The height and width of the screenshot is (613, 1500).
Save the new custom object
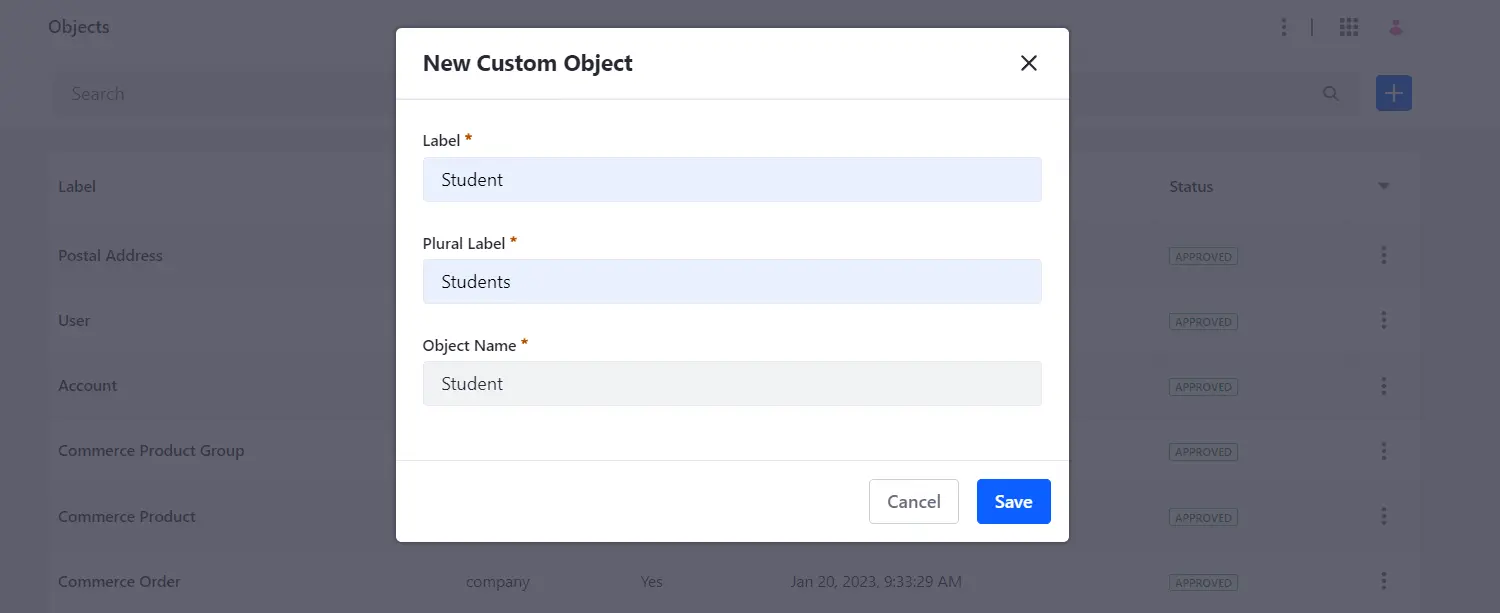click(x=1013, y=501)
